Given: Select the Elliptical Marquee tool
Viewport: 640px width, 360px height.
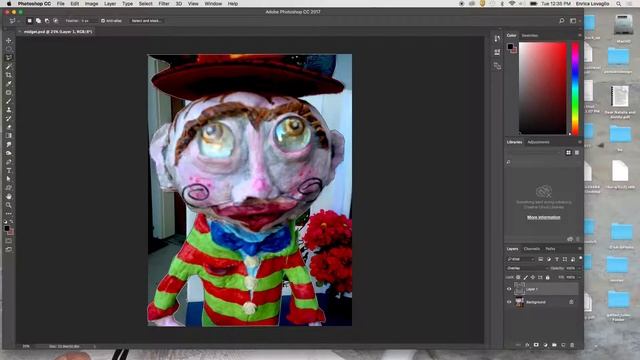Looking at the screenshot, I should 9,49.
